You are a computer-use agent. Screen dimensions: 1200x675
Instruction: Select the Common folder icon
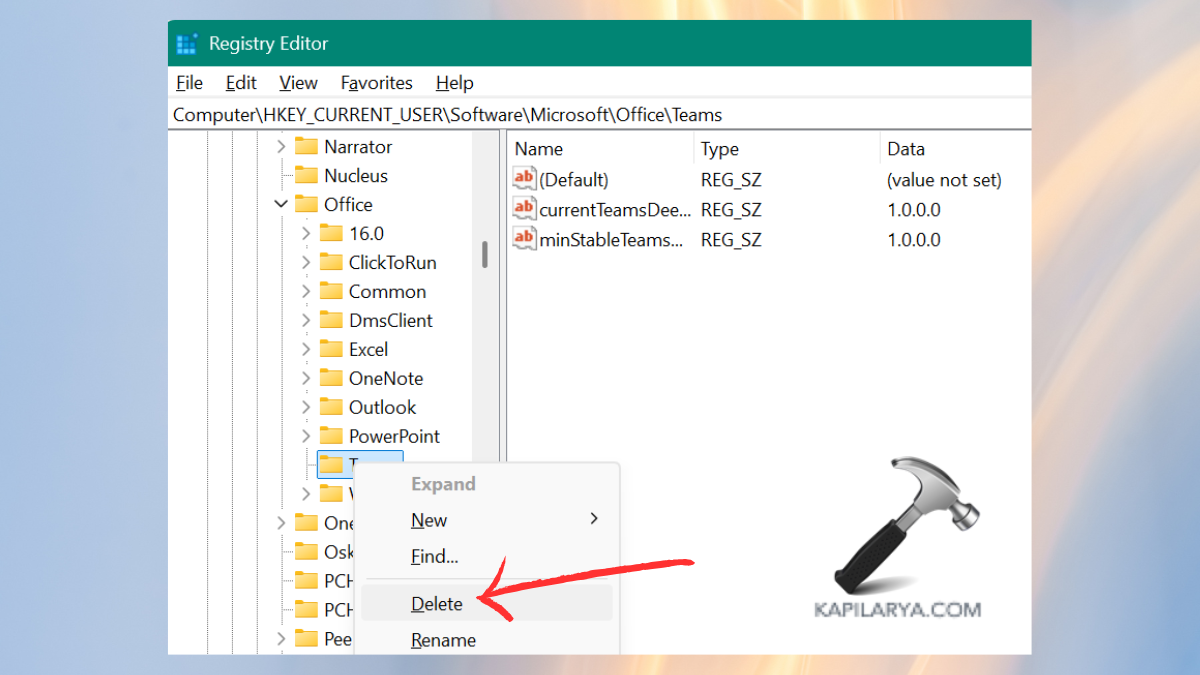click(331, 292)
